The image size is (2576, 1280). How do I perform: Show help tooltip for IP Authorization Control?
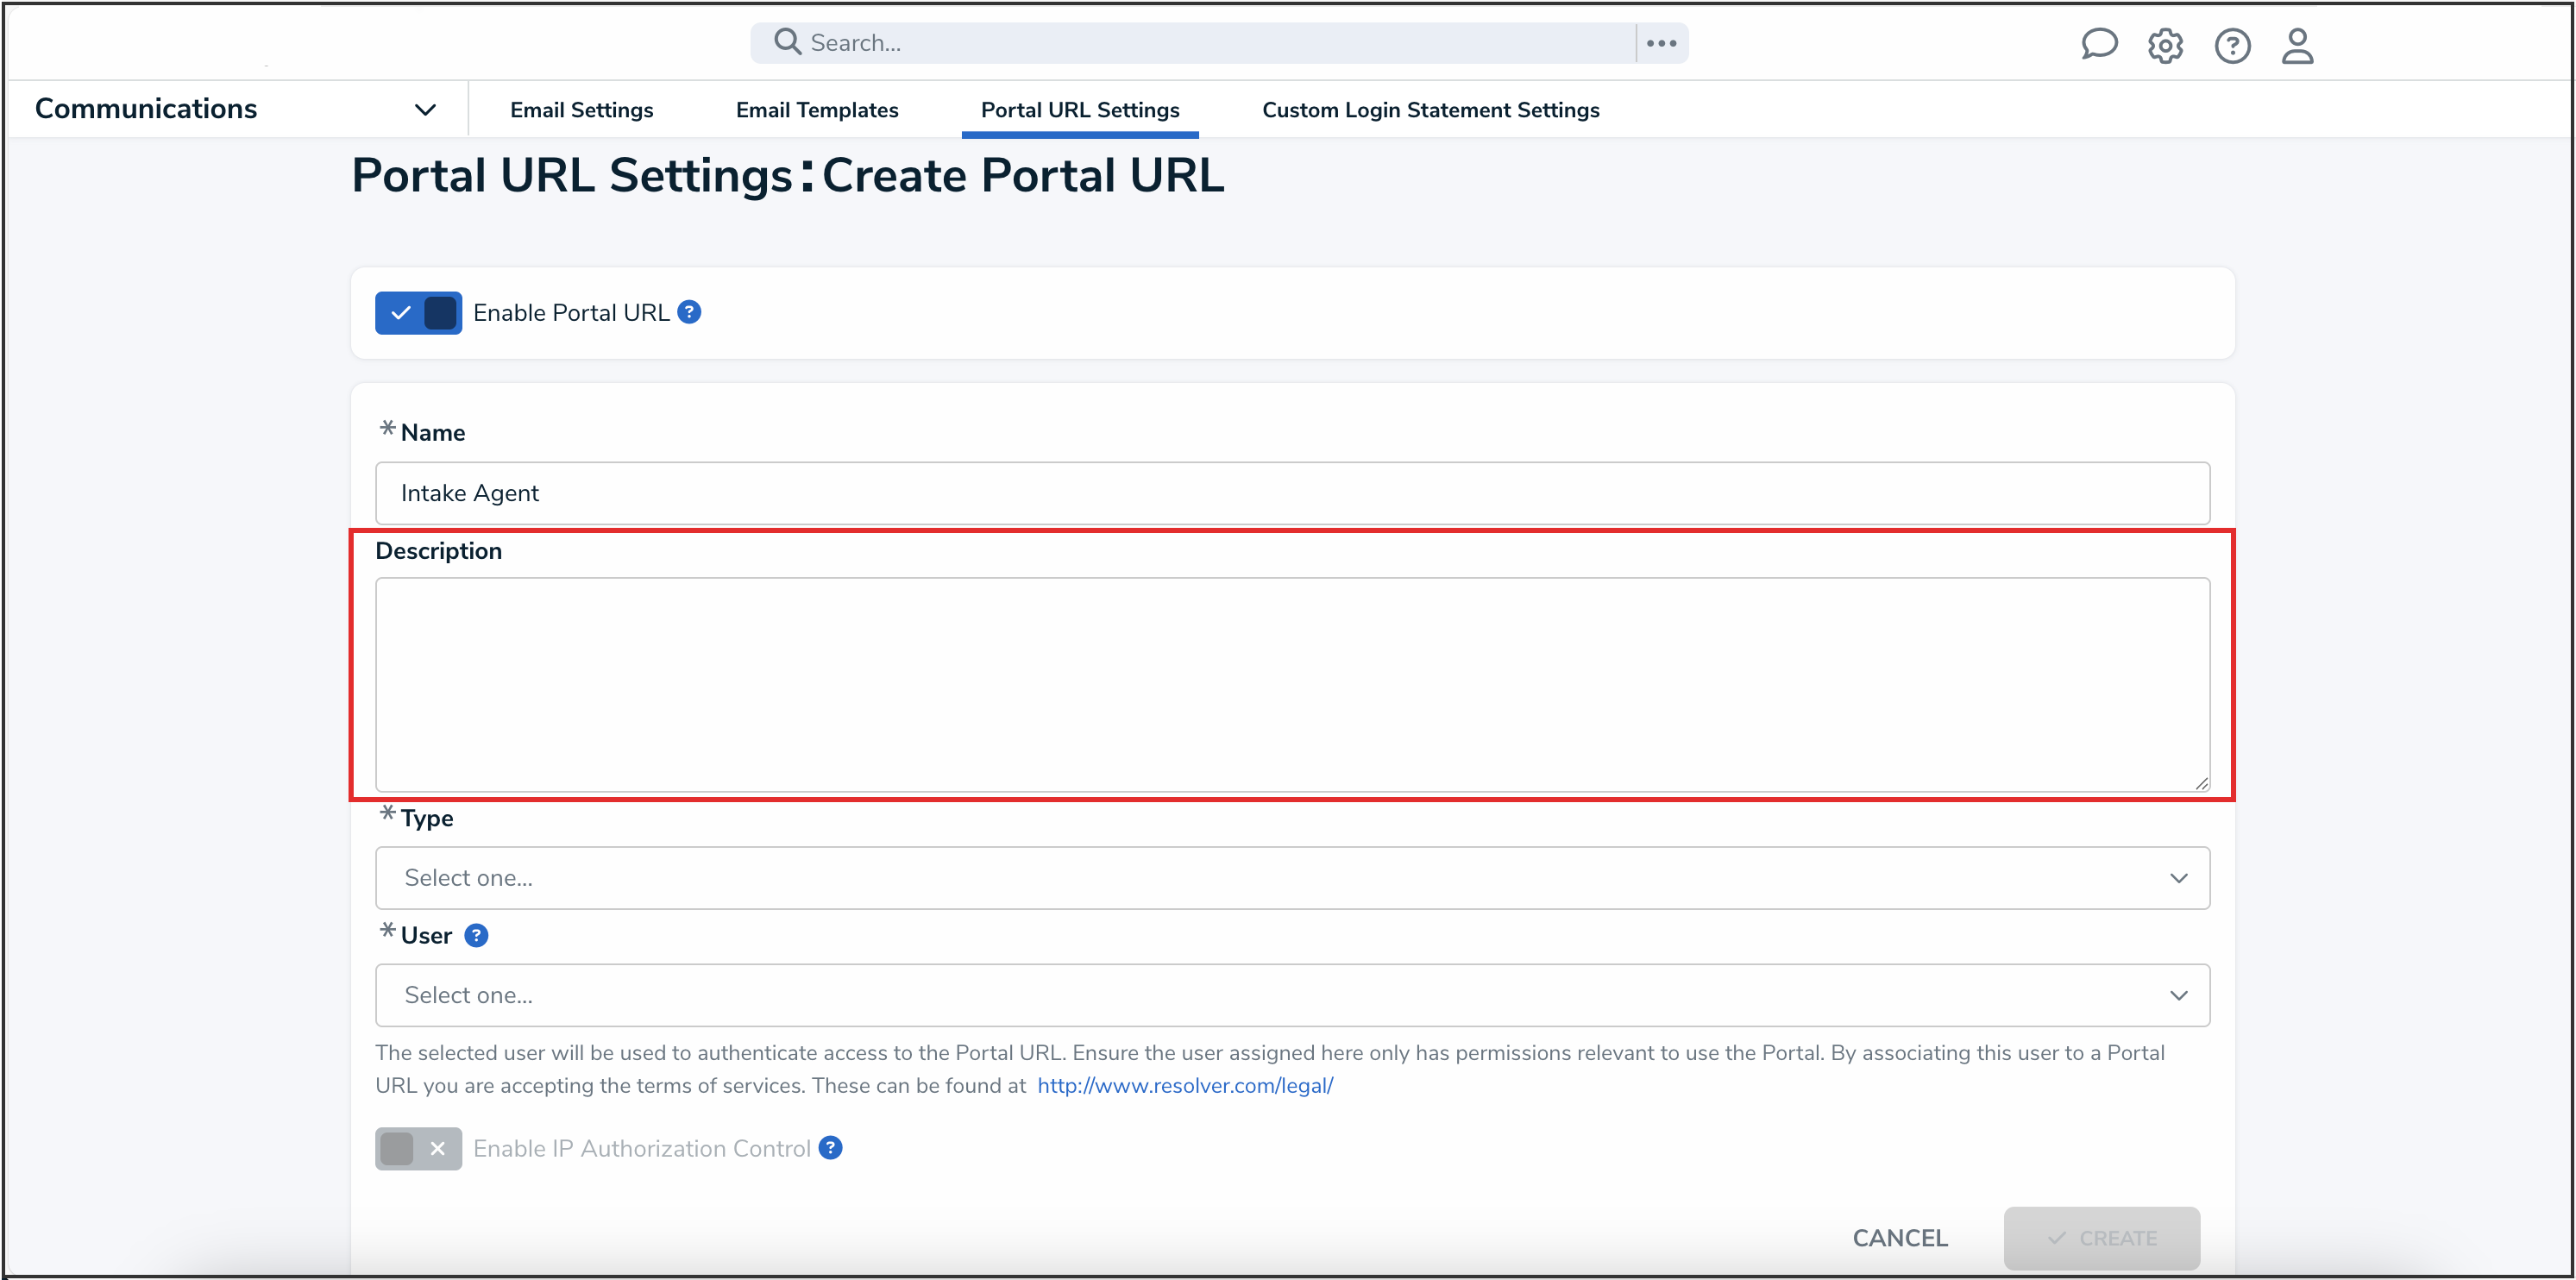[830, 1148]
